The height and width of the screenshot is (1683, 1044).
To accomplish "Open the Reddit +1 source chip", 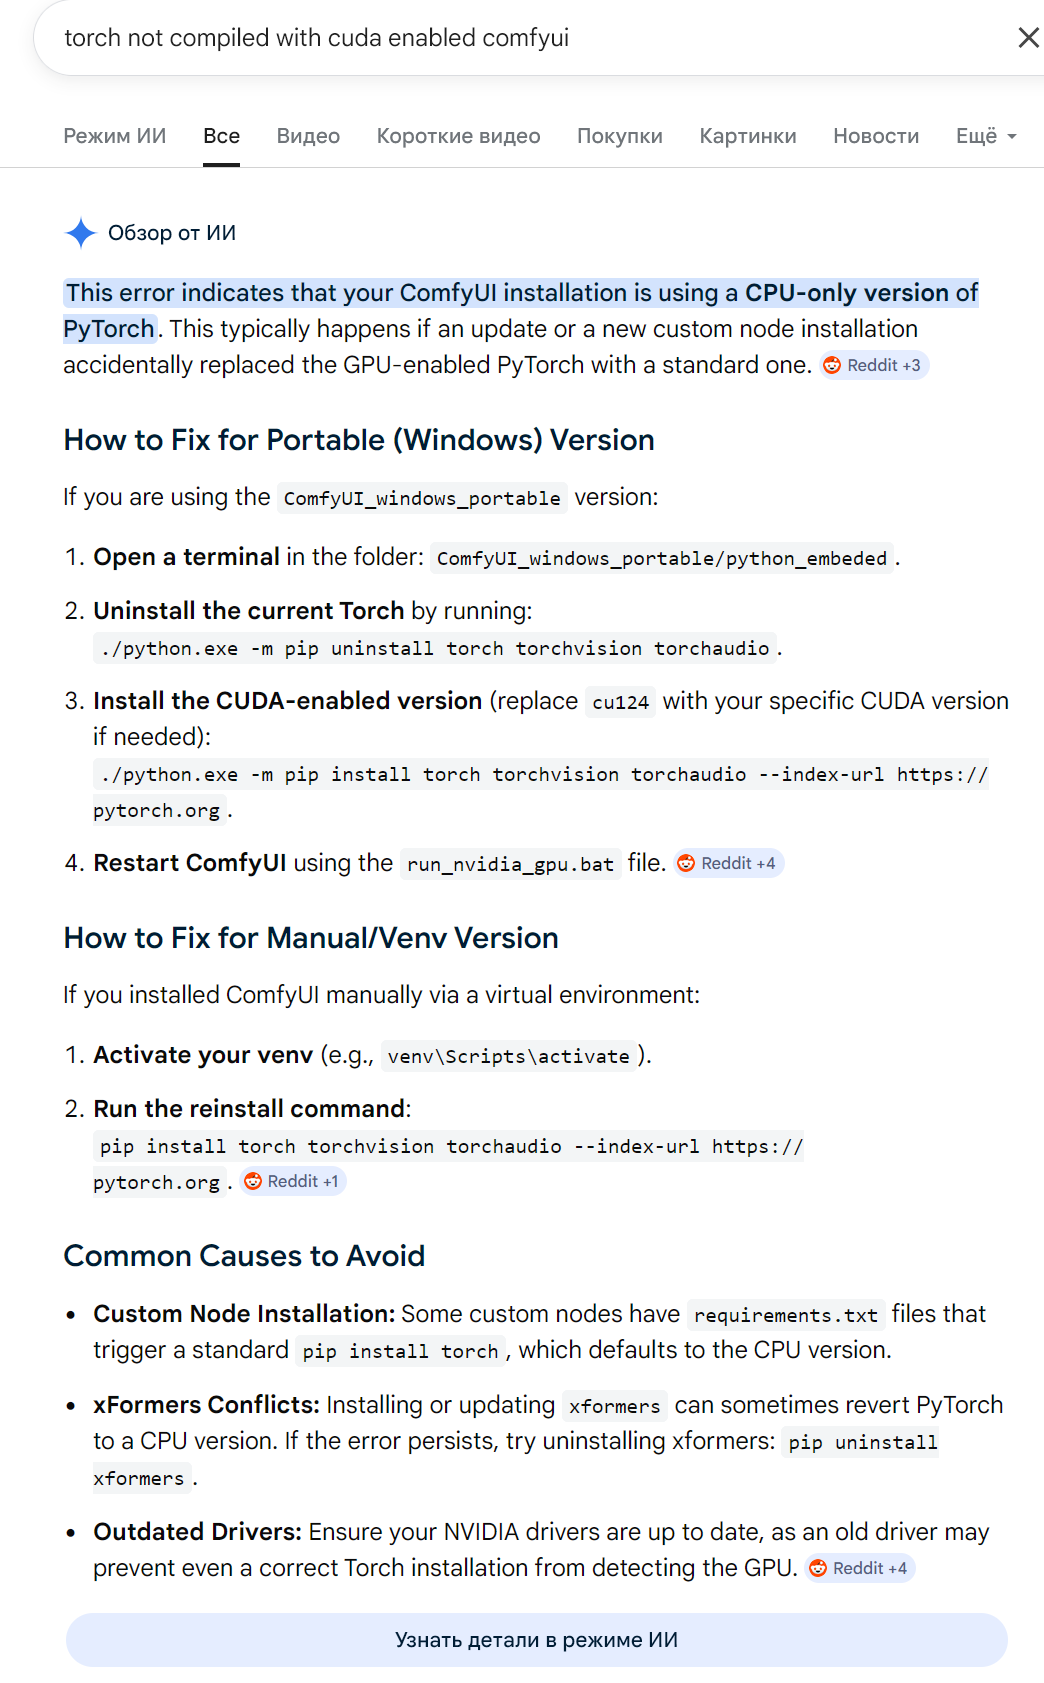I will click(x=294, y=1181).
